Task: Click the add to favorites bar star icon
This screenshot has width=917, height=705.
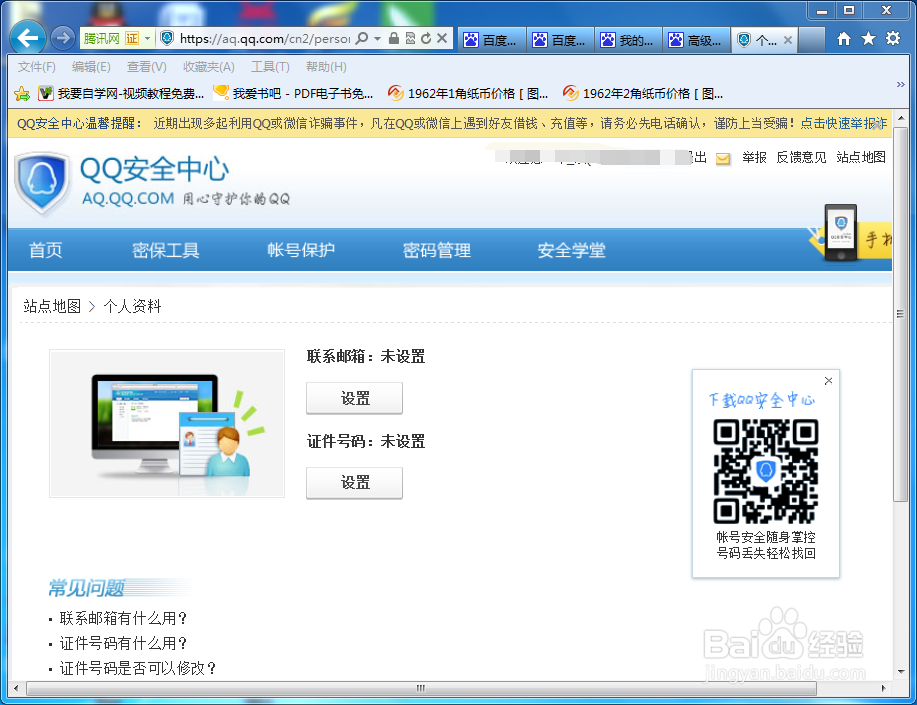Action: [x=22, y=94]
